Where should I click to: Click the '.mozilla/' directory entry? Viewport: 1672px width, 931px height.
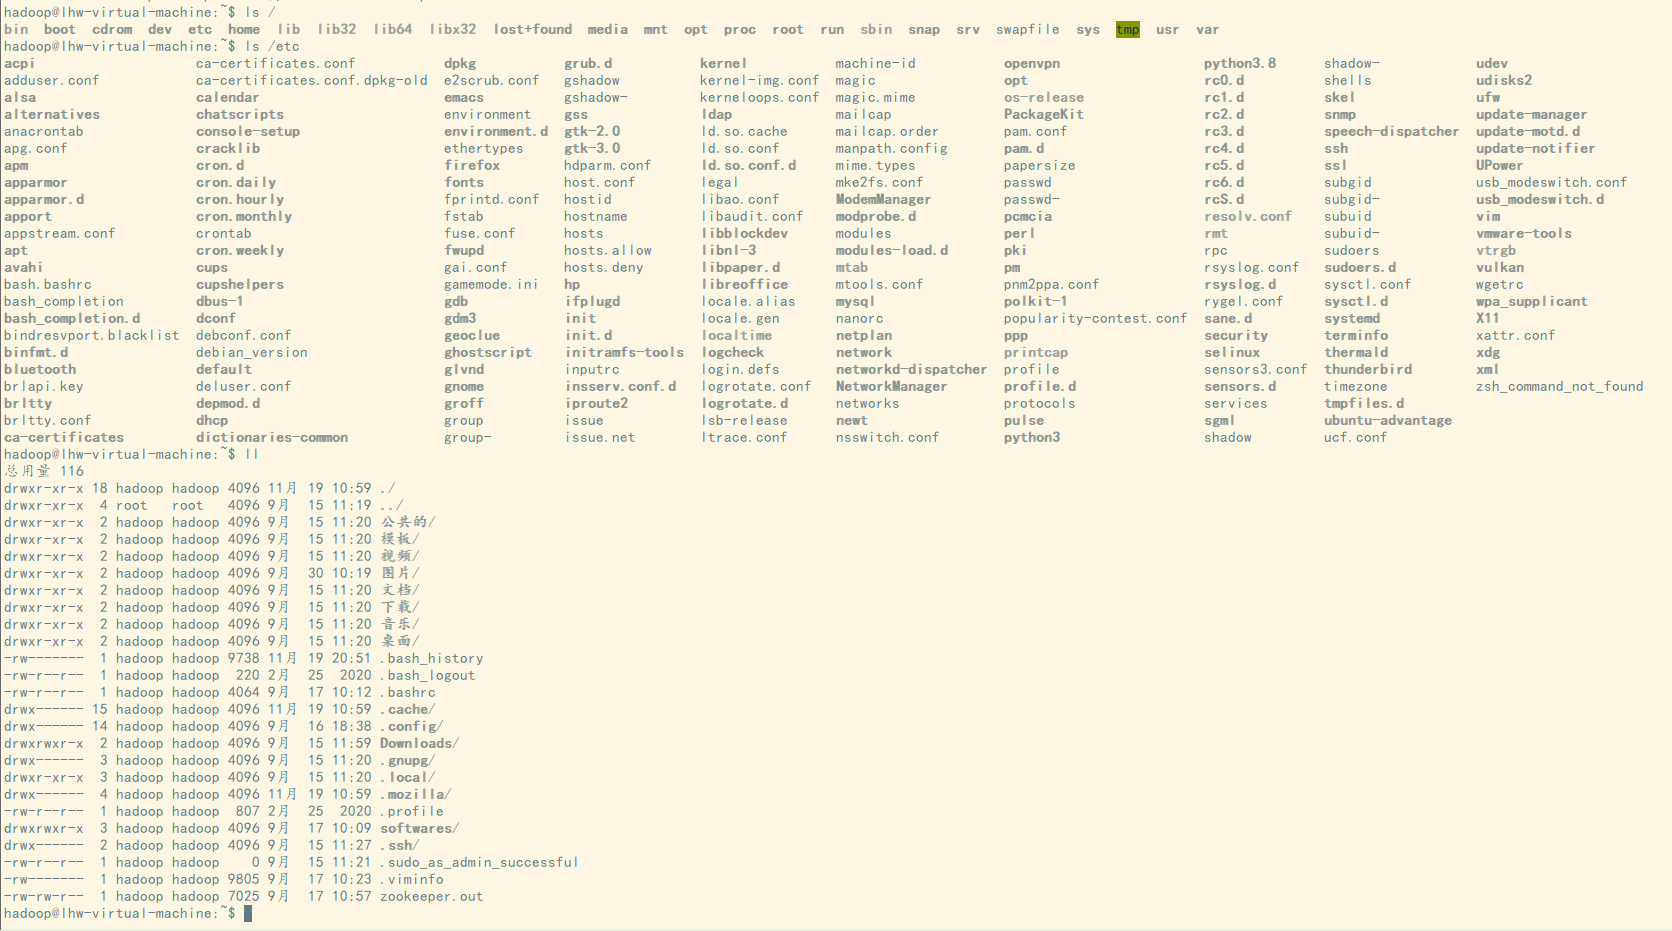click(416, 795)
